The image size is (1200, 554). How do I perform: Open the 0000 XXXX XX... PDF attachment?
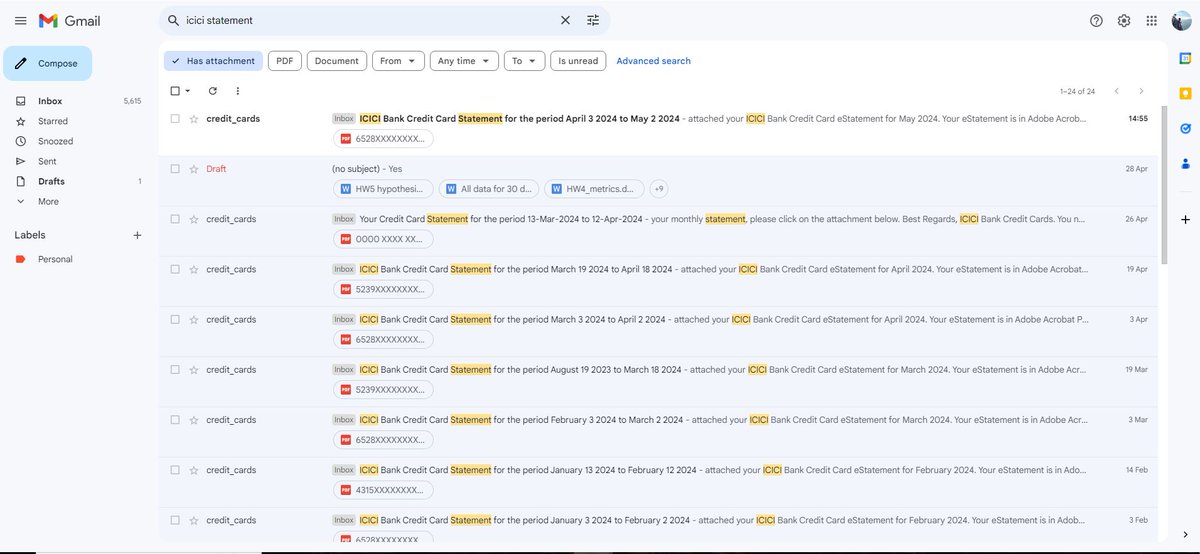pos(383,239)
